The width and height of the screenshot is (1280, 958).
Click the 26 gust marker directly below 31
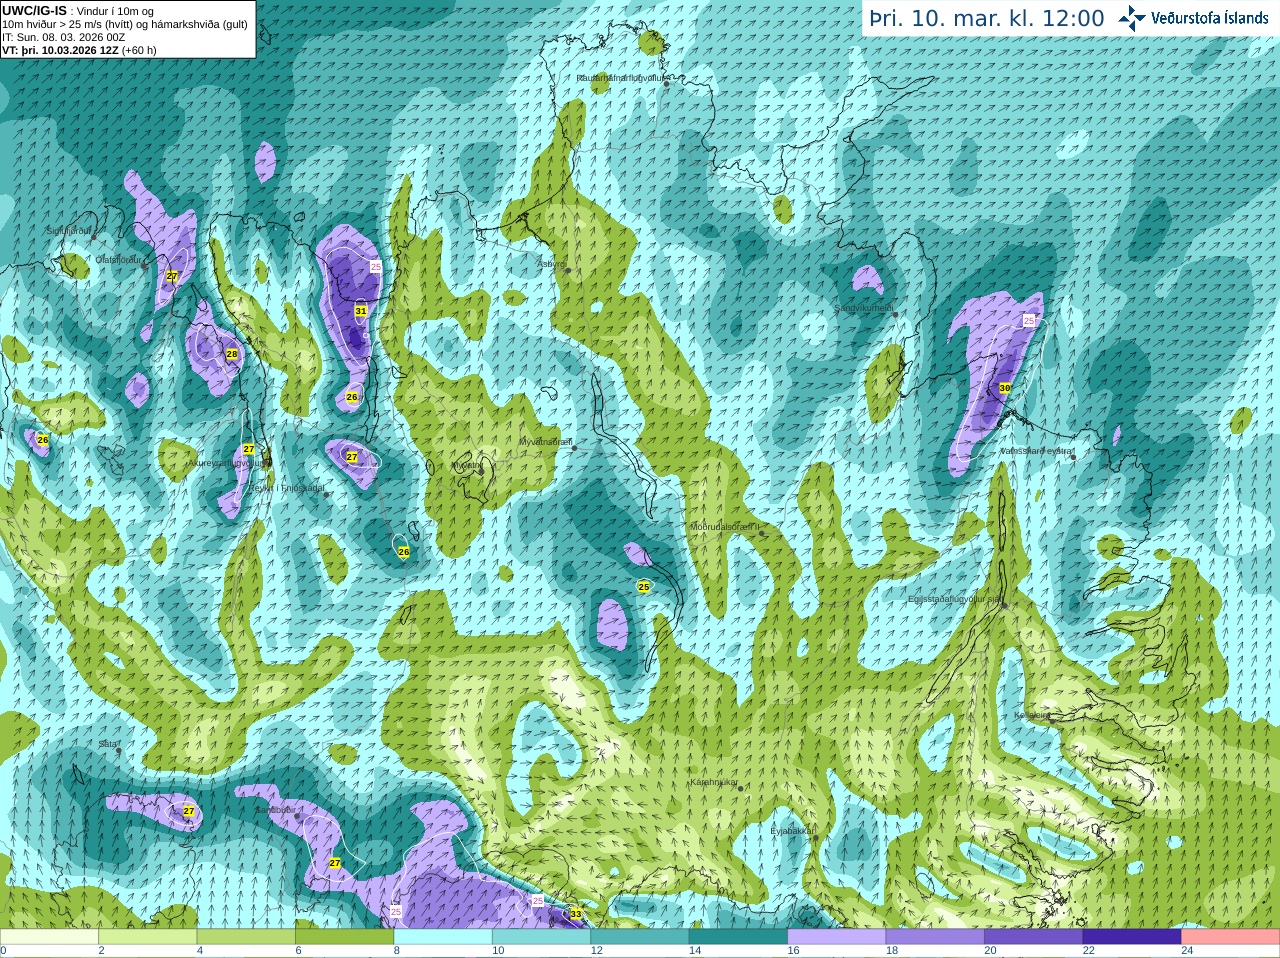click(352, 397)
